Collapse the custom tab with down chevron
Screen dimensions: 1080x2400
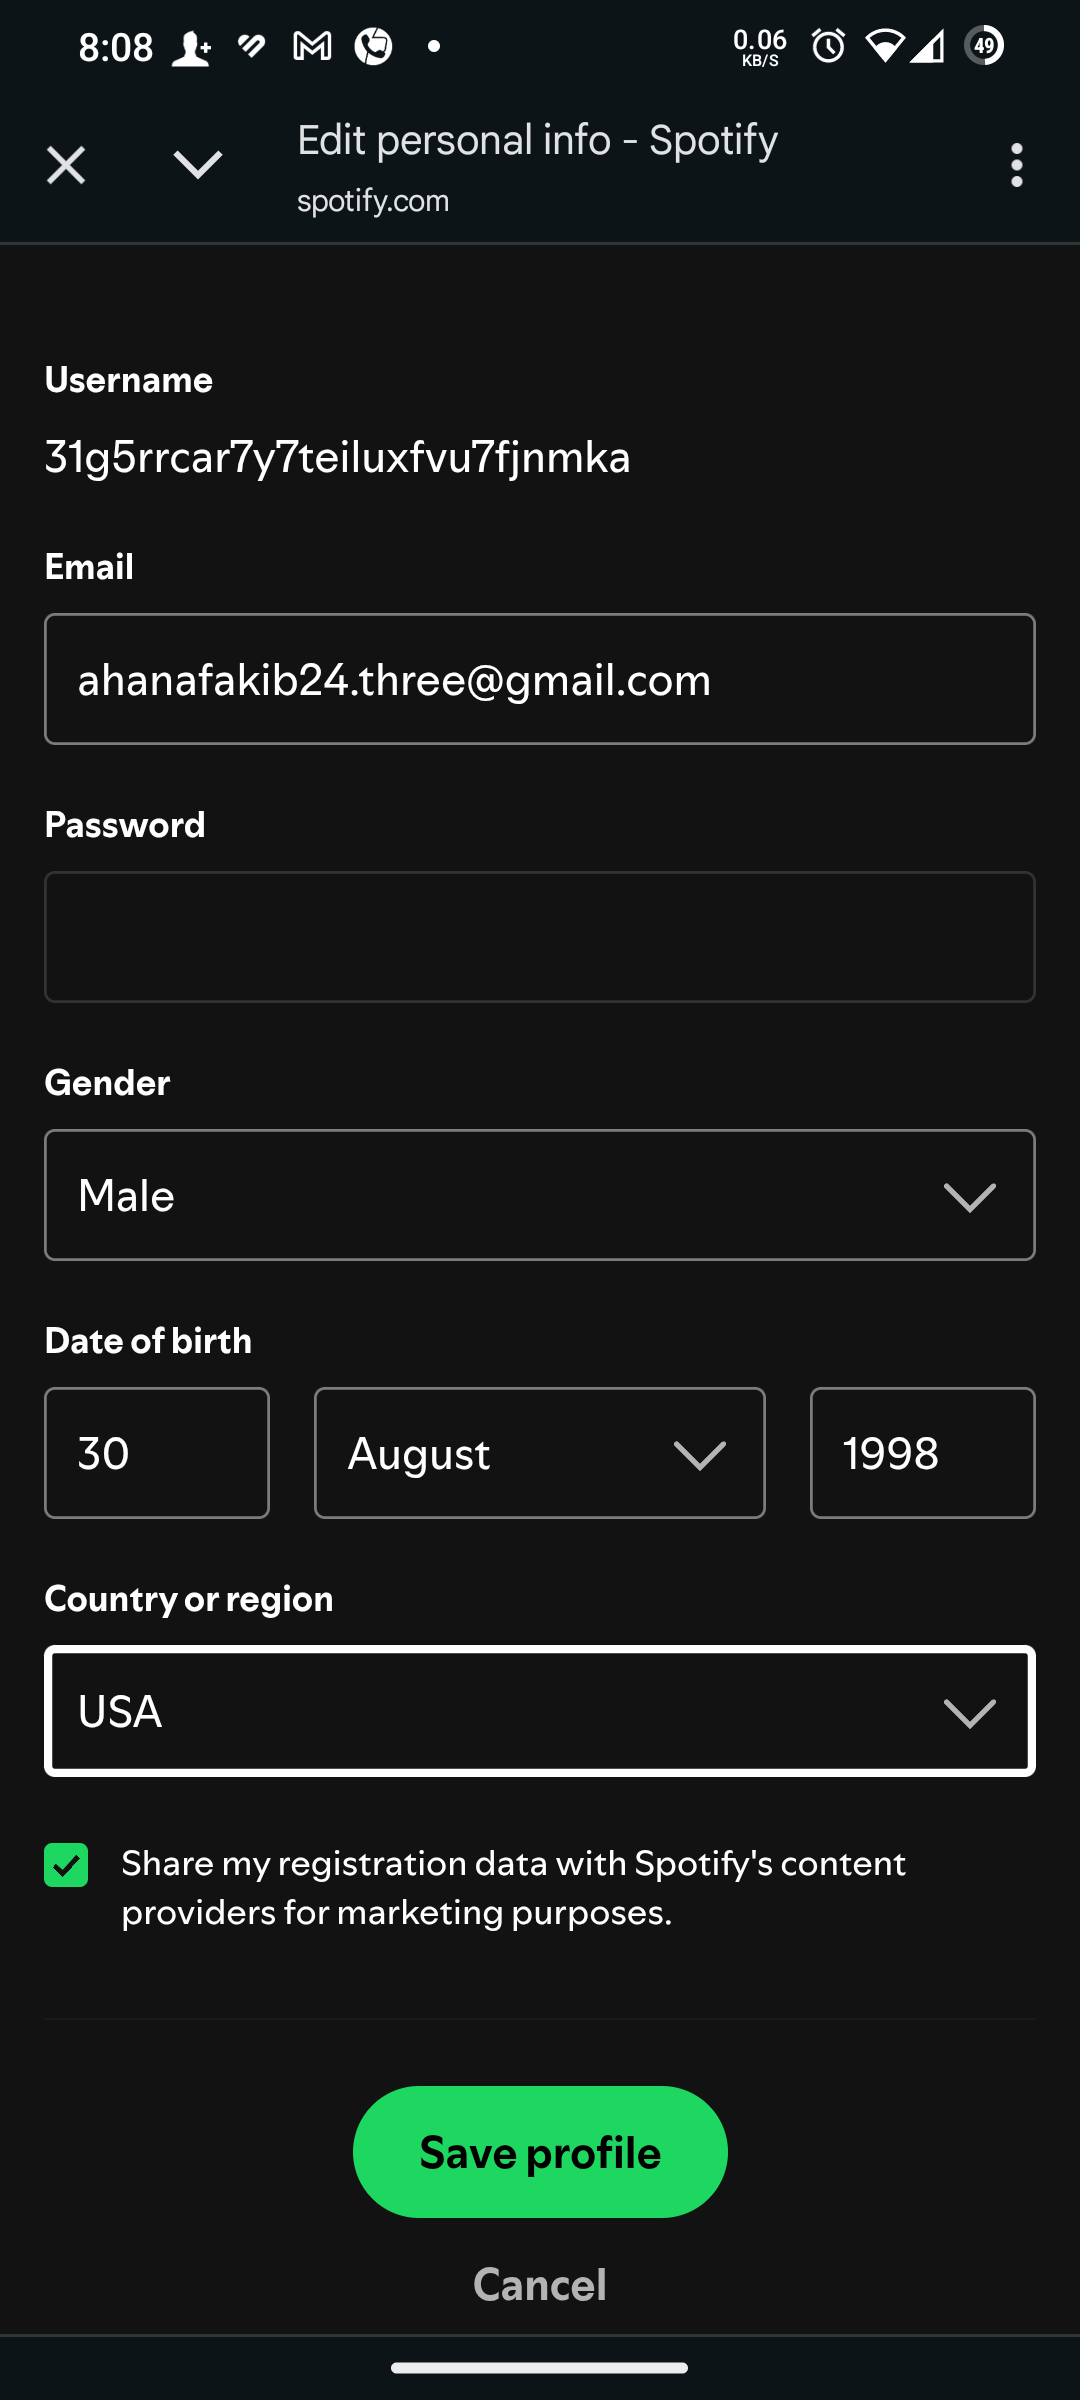(198, 165)
